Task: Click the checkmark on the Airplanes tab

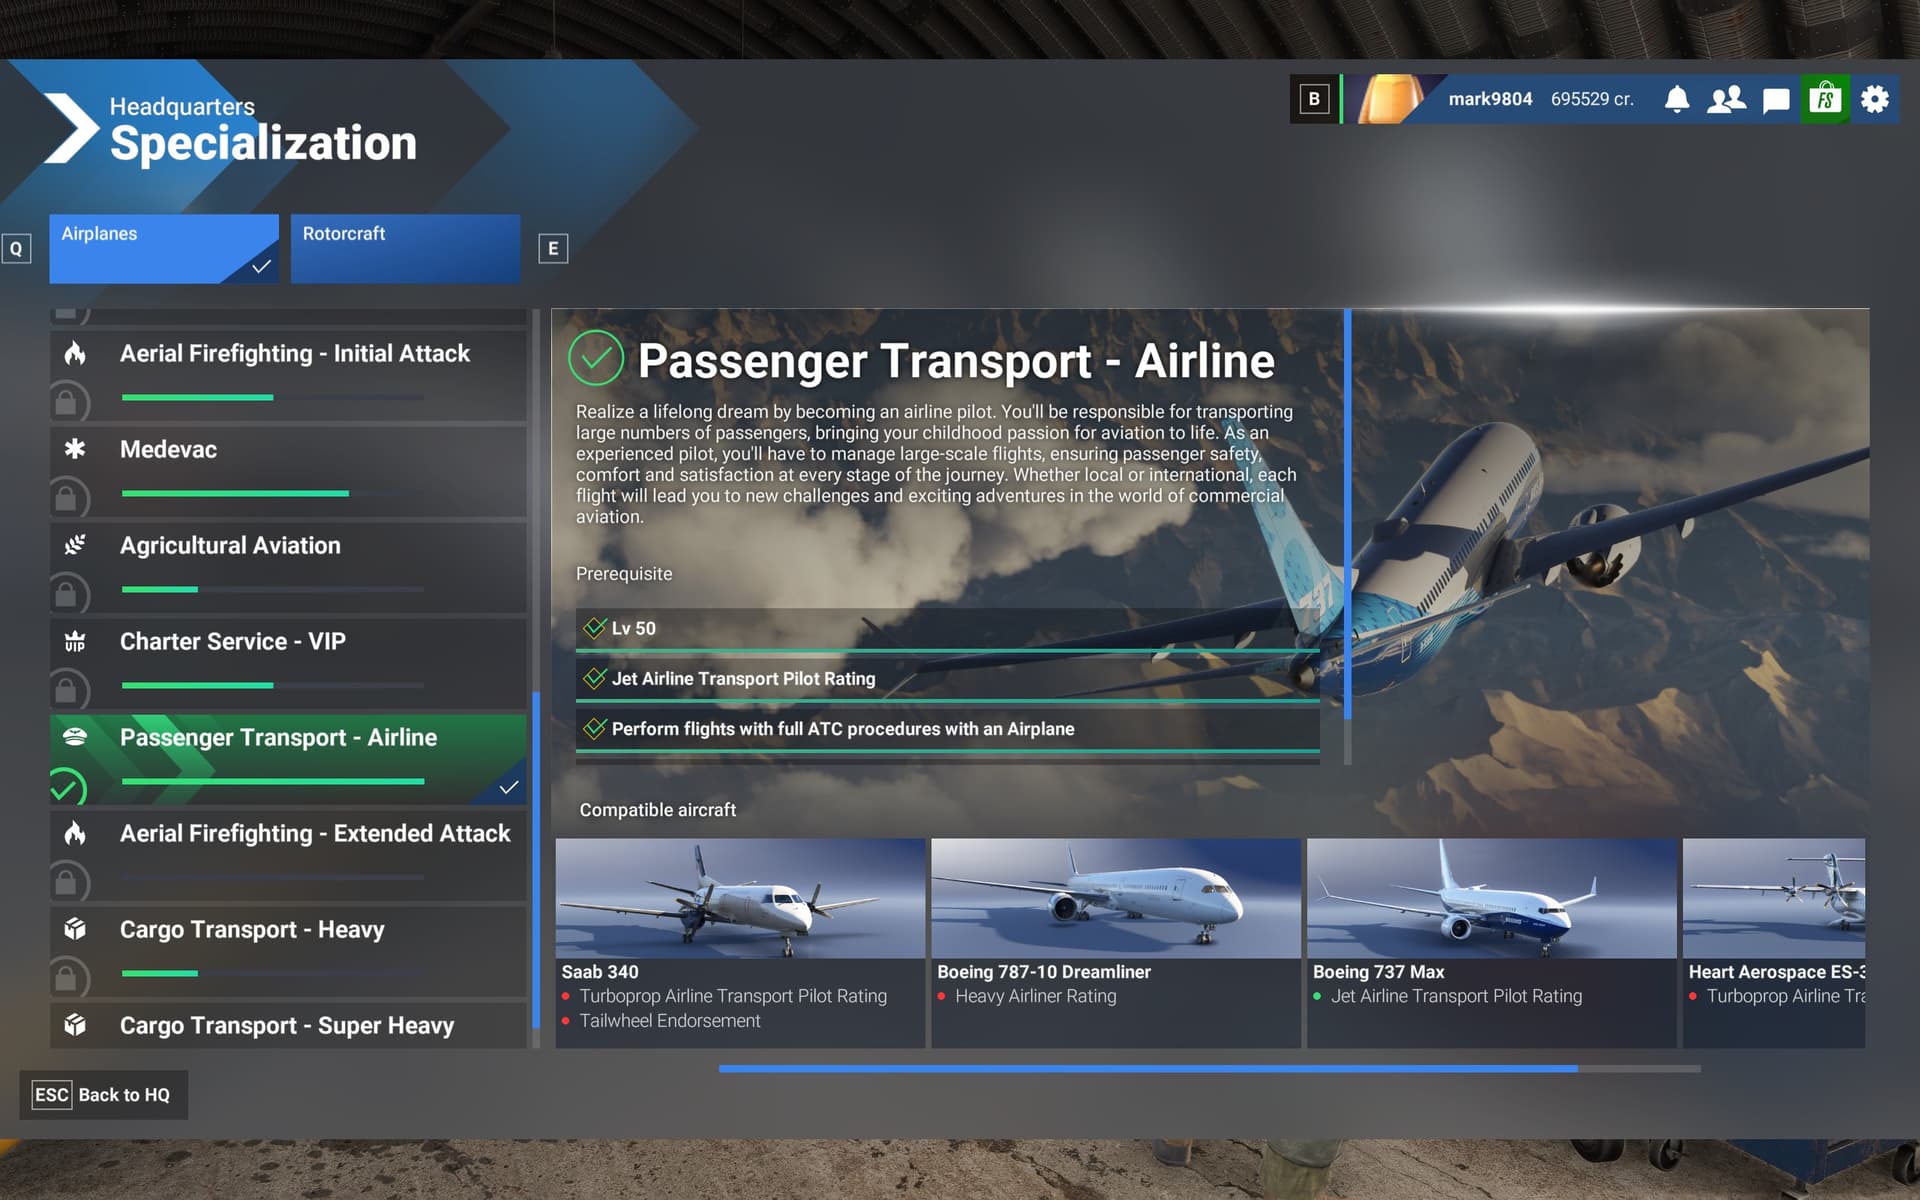Action: 261,266
